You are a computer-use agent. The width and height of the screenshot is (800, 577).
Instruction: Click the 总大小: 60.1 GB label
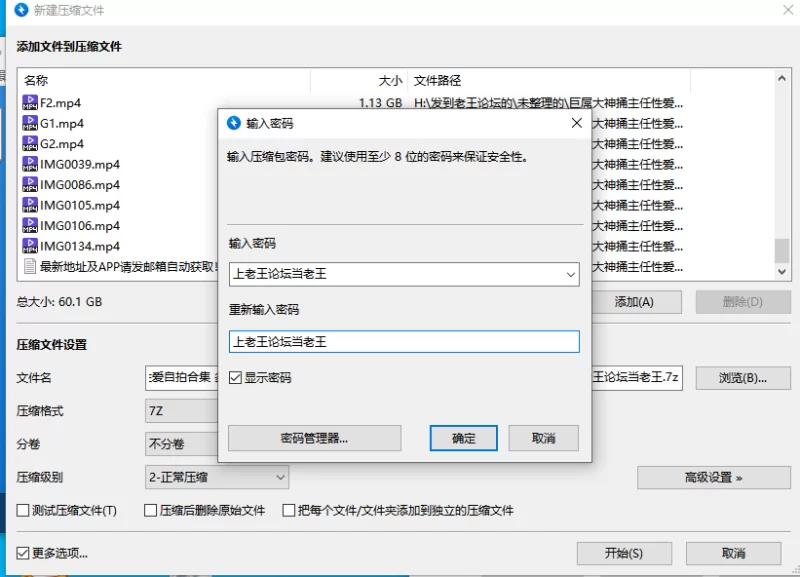[59, 302]
